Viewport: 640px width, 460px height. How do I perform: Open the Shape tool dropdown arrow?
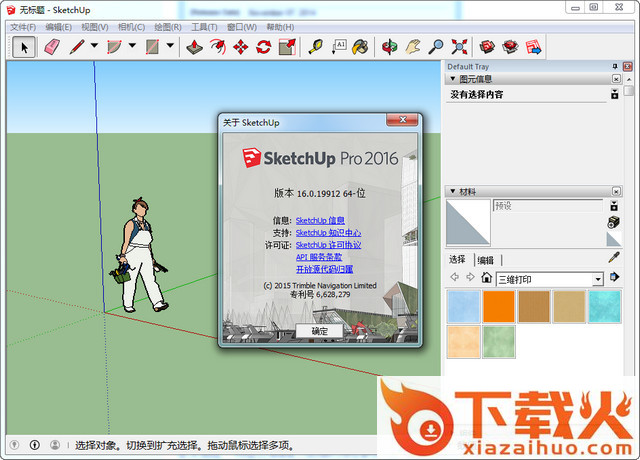click(x=170, y=46)
